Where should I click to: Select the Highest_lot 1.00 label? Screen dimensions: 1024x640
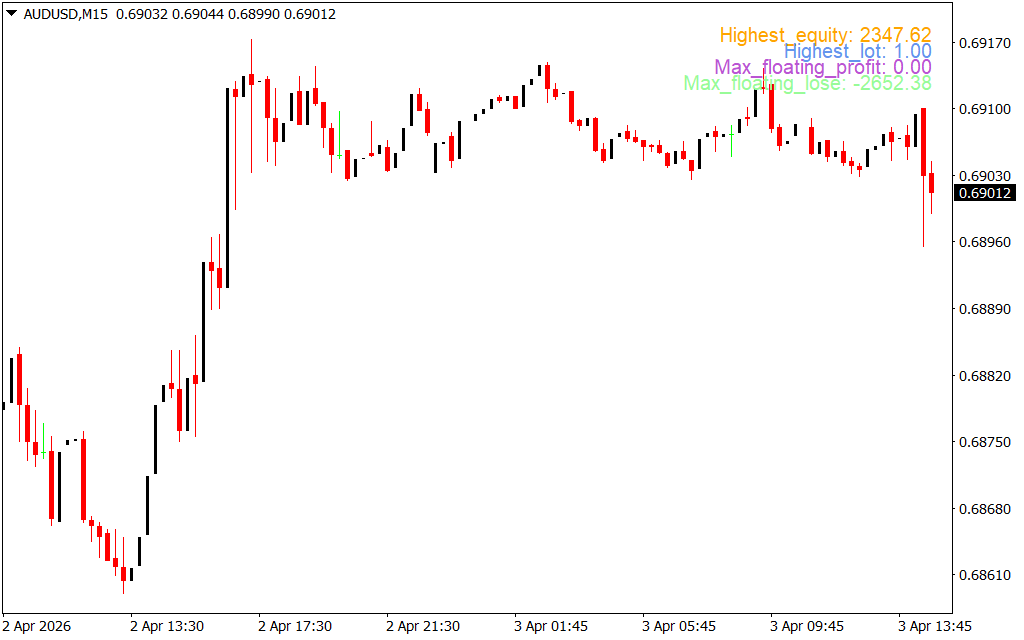[x=857, y=52]
